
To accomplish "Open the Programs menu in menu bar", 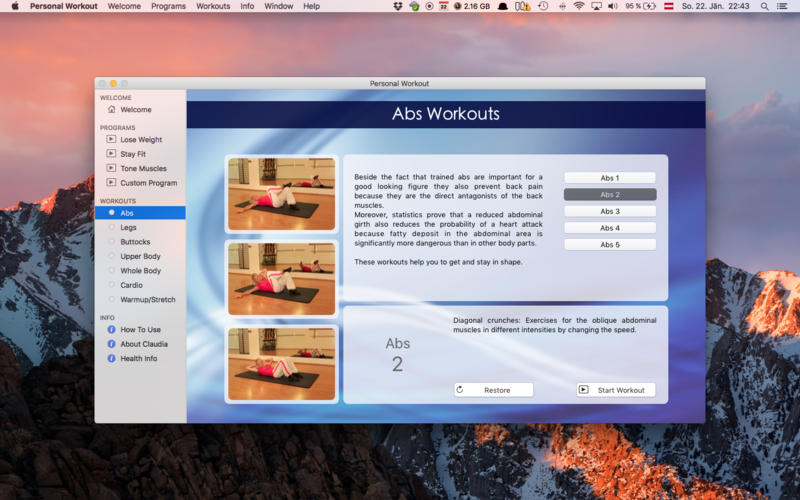I will click(x=168, y=6).
